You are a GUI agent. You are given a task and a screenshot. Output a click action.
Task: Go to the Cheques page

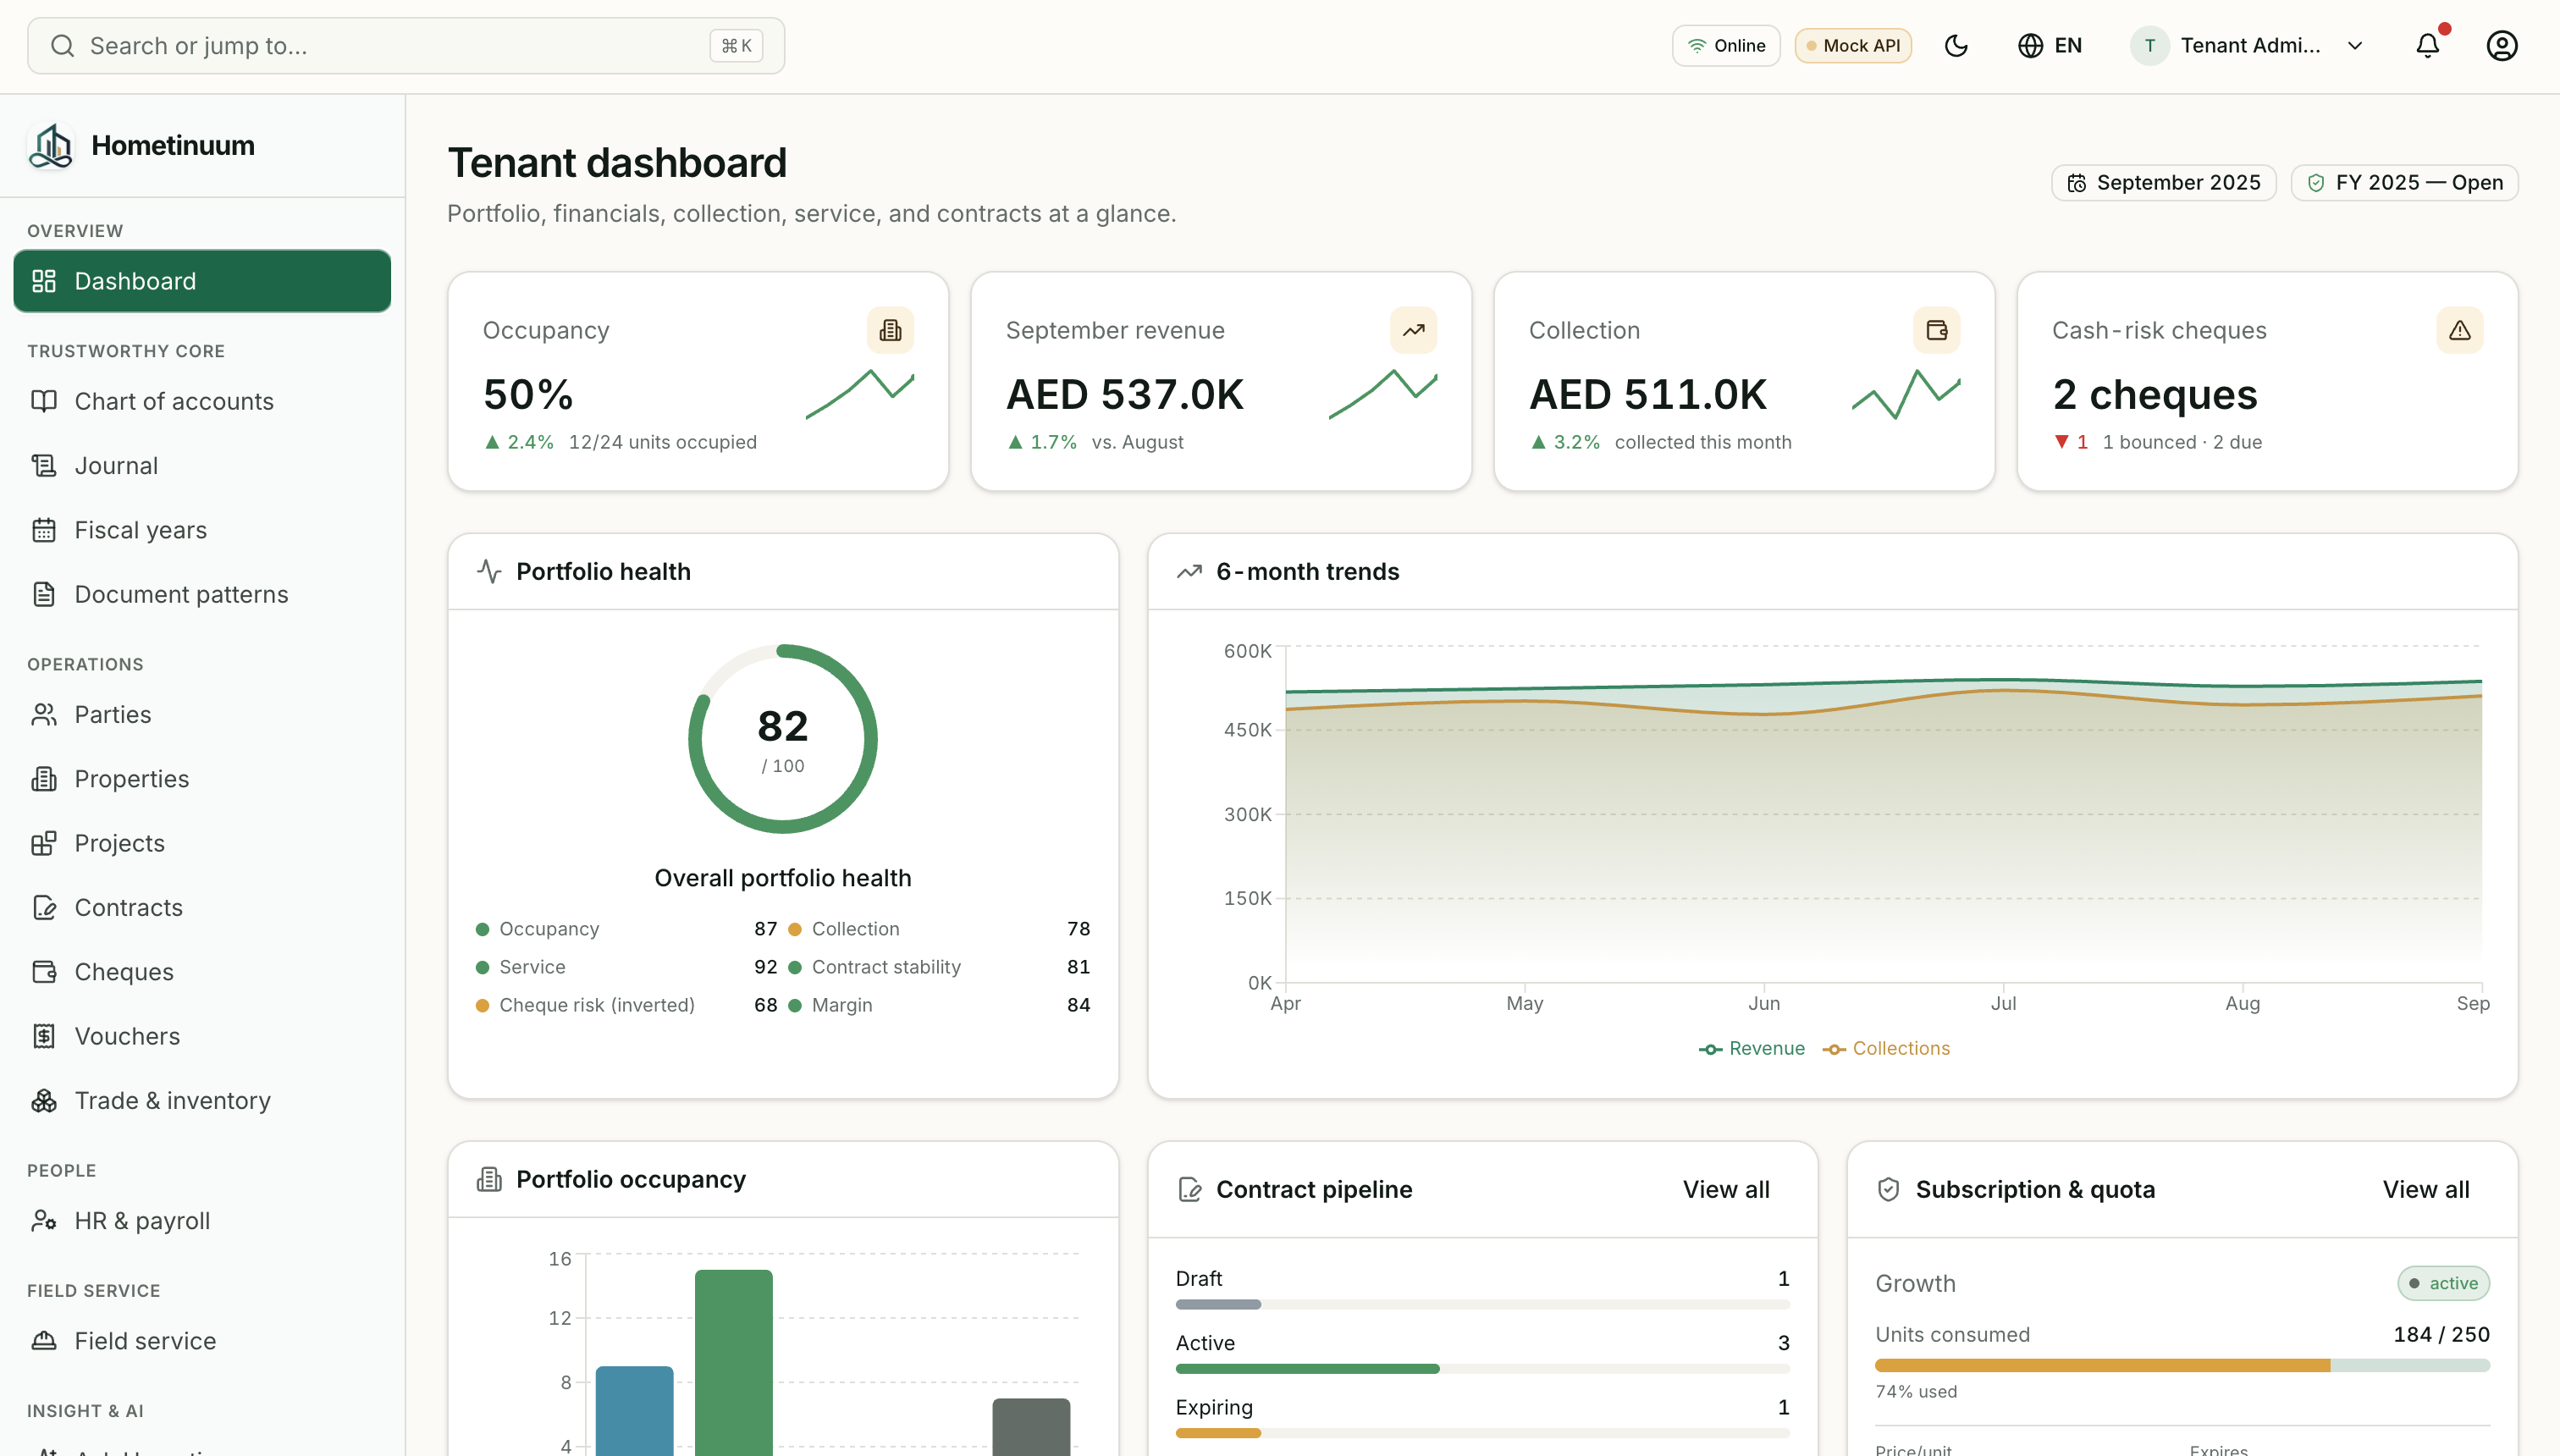pyautogui.click(x=202, y=972)
